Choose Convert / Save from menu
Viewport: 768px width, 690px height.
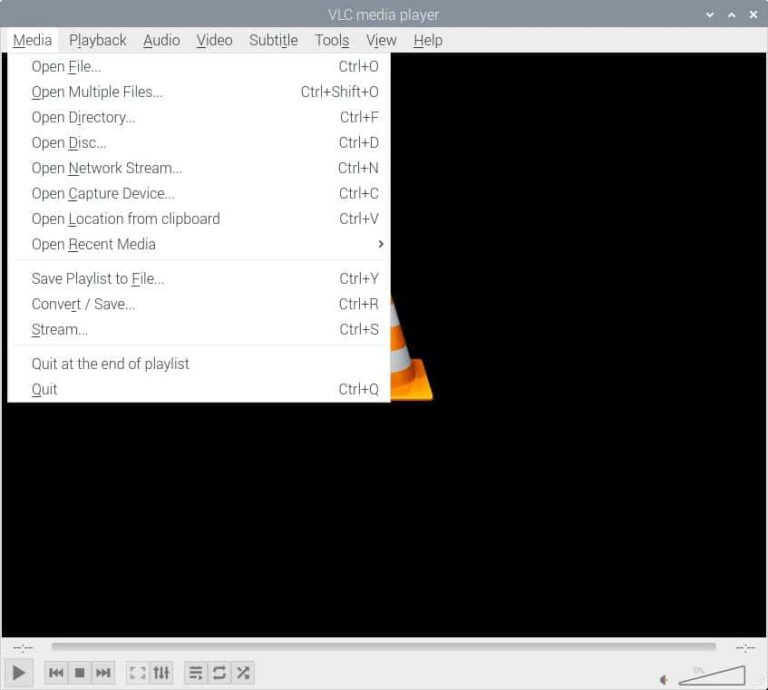click(83, 304)
